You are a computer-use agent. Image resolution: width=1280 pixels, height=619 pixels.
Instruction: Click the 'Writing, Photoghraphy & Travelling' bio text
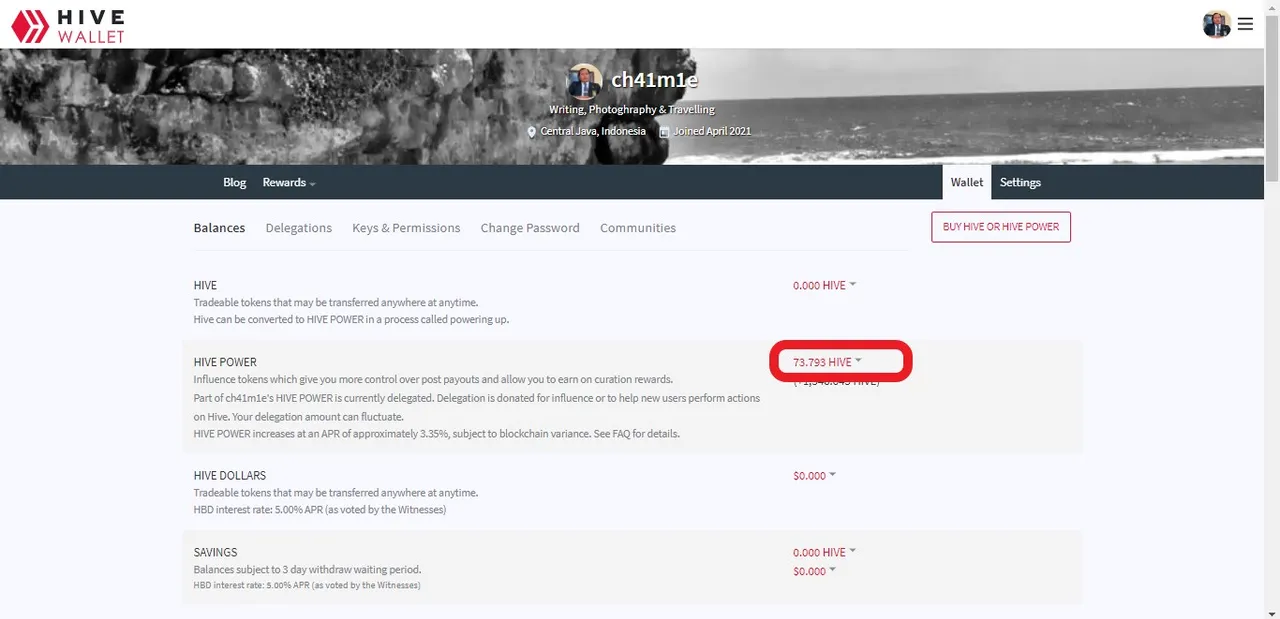point(632,109)
